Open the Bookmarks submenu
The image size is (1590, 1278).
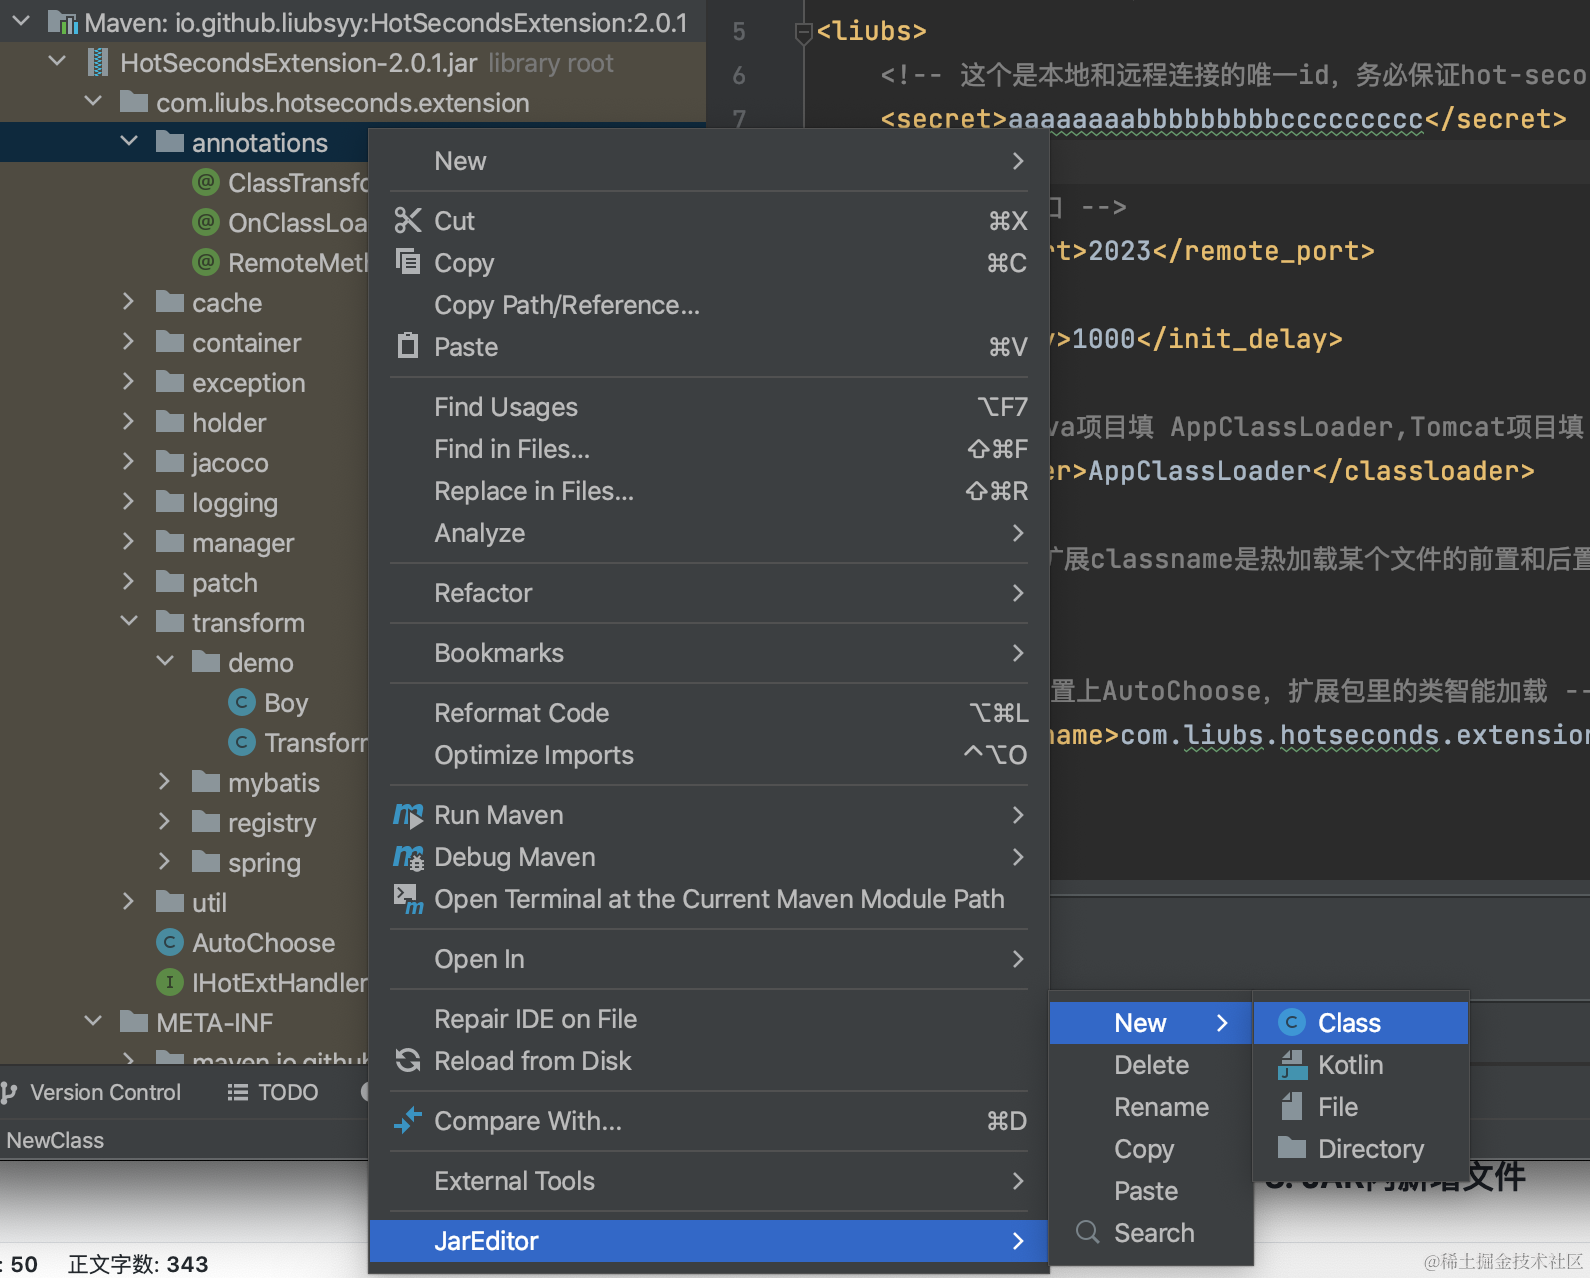tap(709, 653)
